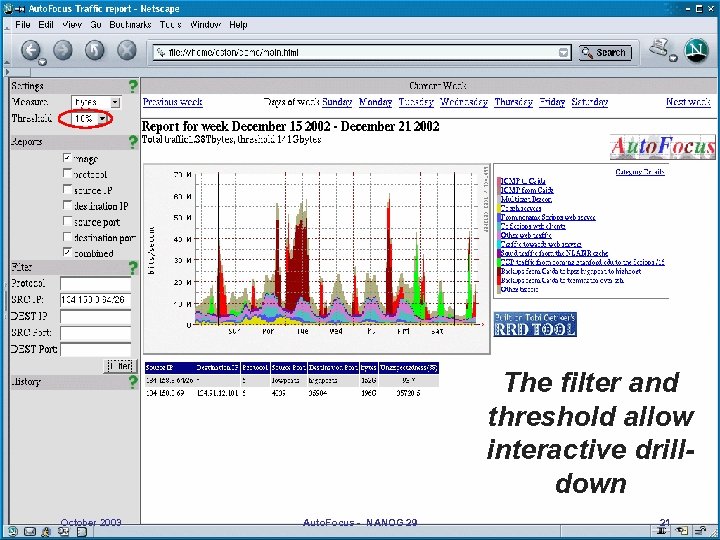This screenshot has height=540, width=720.
Task: Click the Other traffic legend color swatch
Action: (x=499, y=289)
